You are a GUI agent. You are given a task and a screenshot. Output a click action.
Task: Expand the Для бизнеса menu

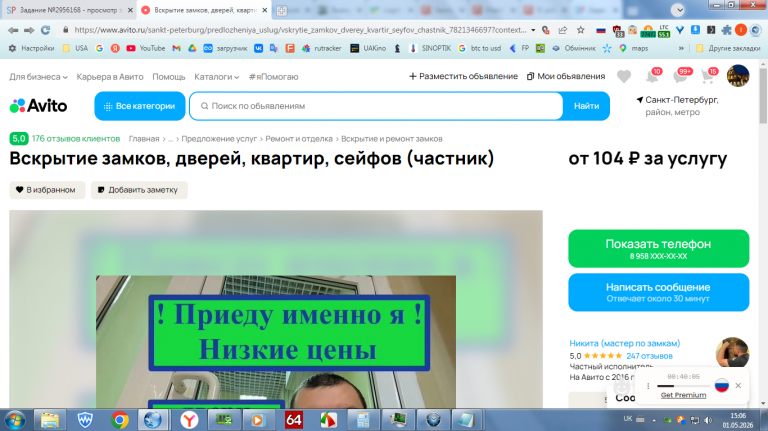tap(38, 77)
